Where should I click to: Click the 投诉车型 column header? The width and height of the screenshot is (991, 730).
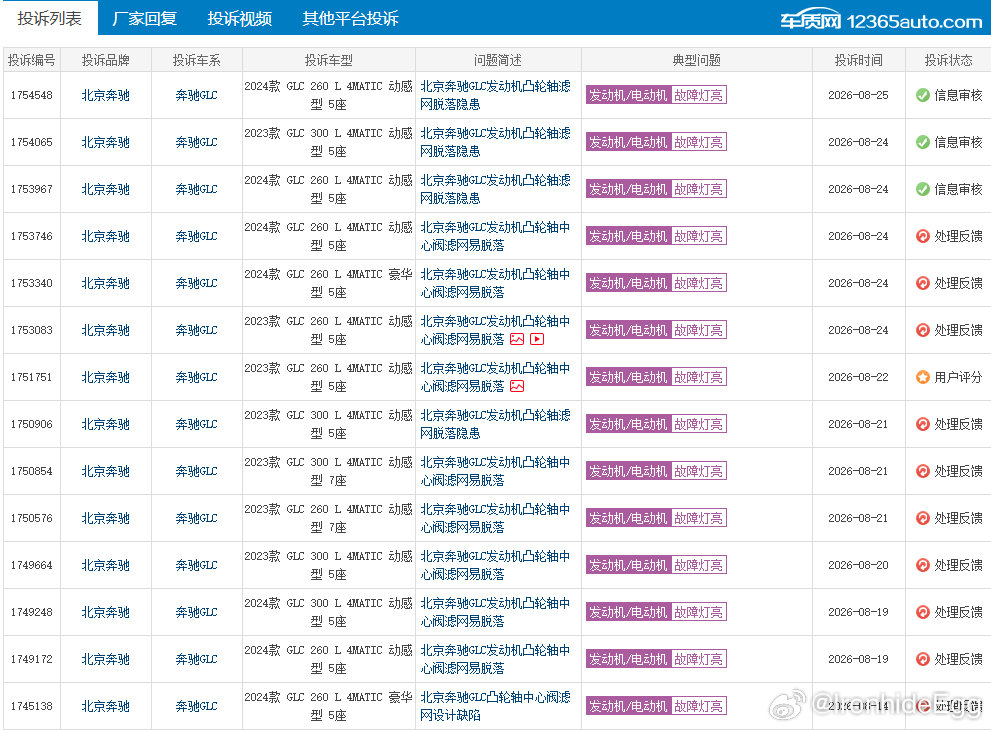pos(329,60)
